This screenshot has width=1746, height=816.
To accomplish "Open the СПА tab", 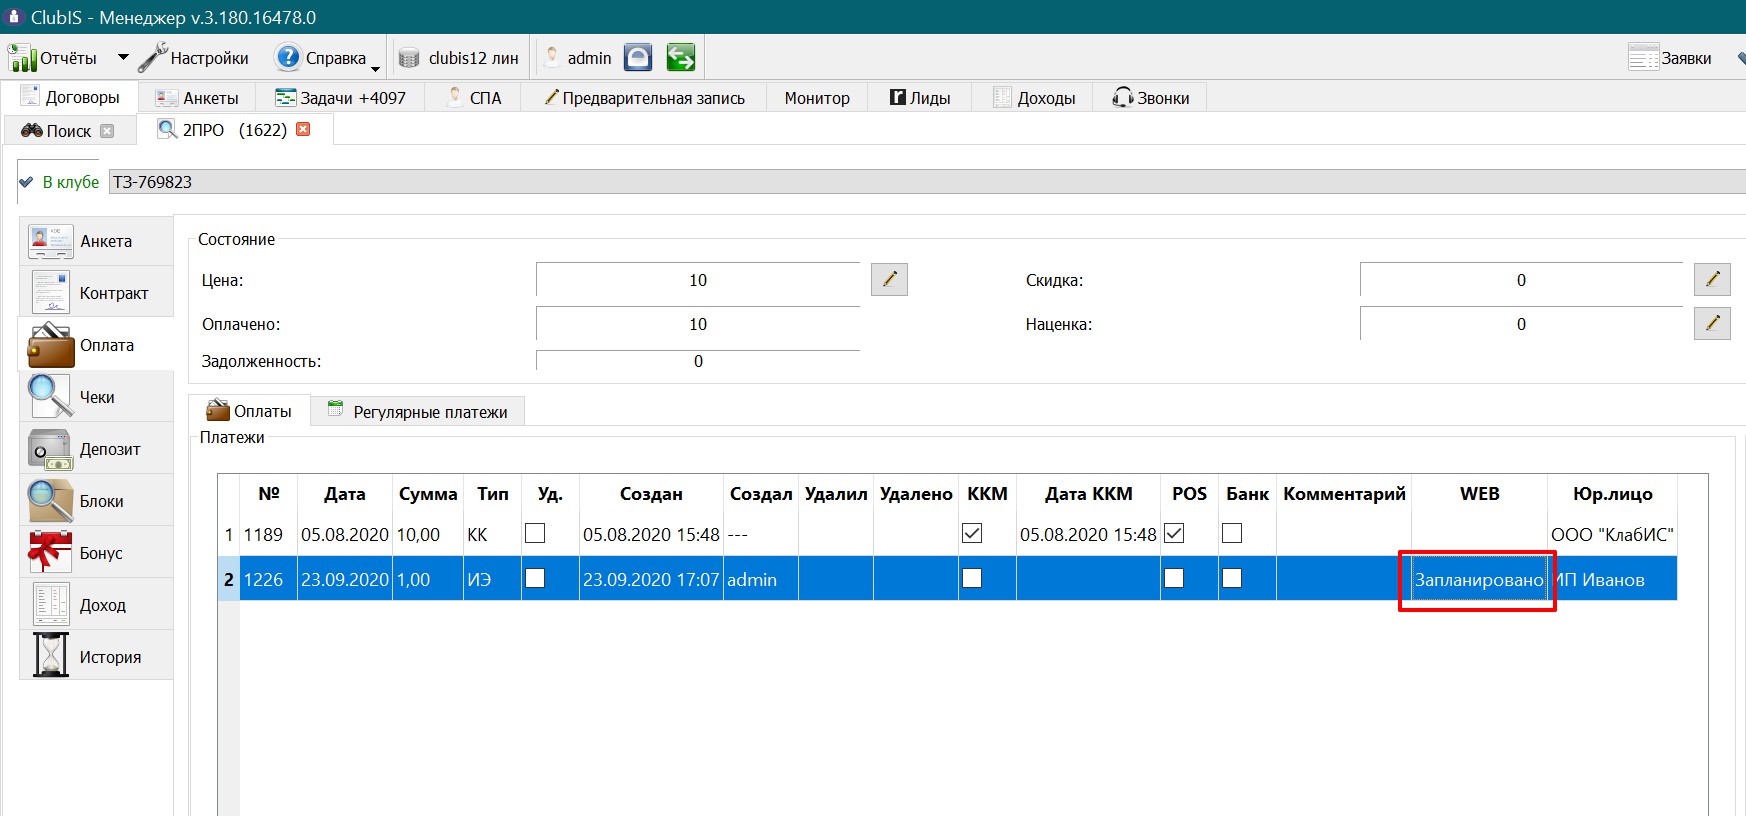I will (473, 98).
